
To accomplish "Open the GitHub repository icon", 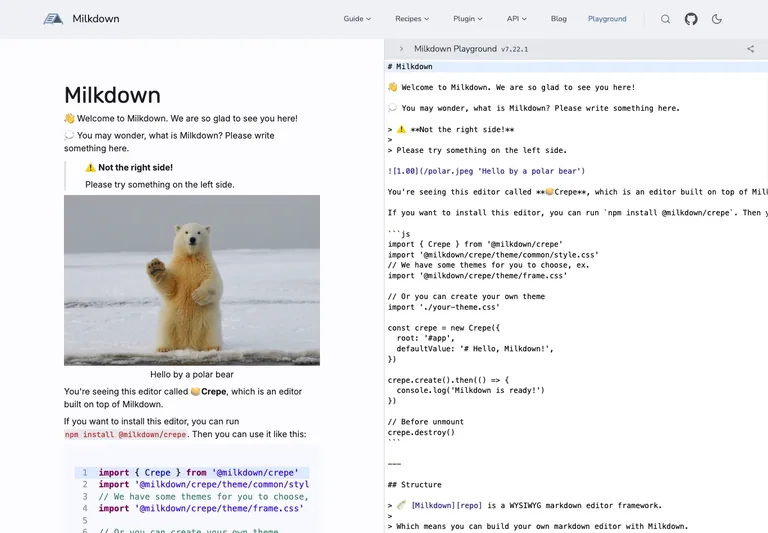I will (691, 19).
